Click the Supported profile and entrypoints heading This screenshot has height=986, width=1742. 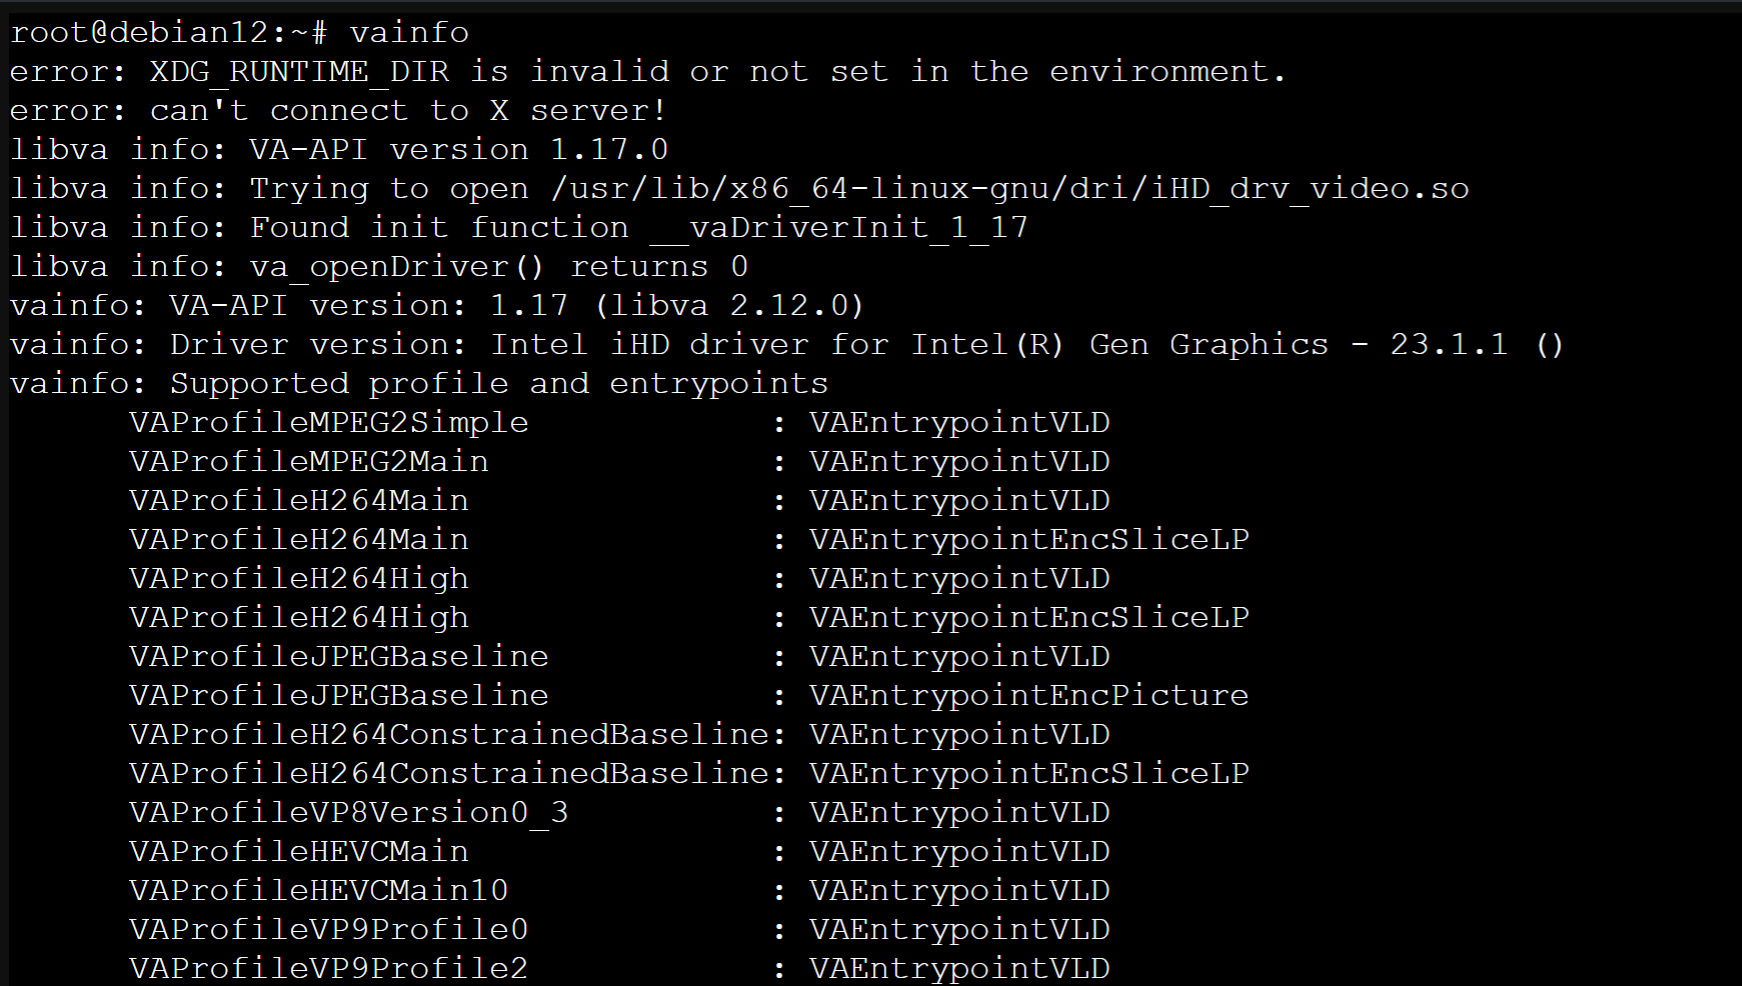(x=499, y=383)
